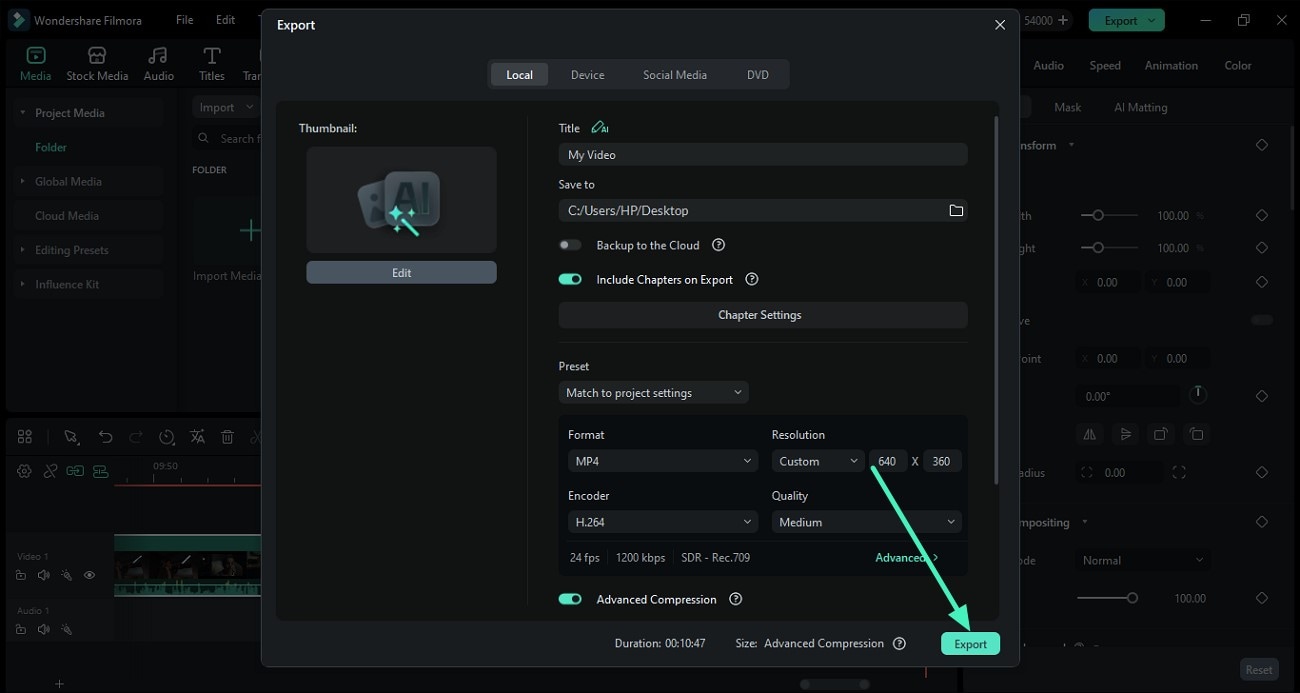
Task: Open the Size info help icon
Action: (x=899, y=644)
